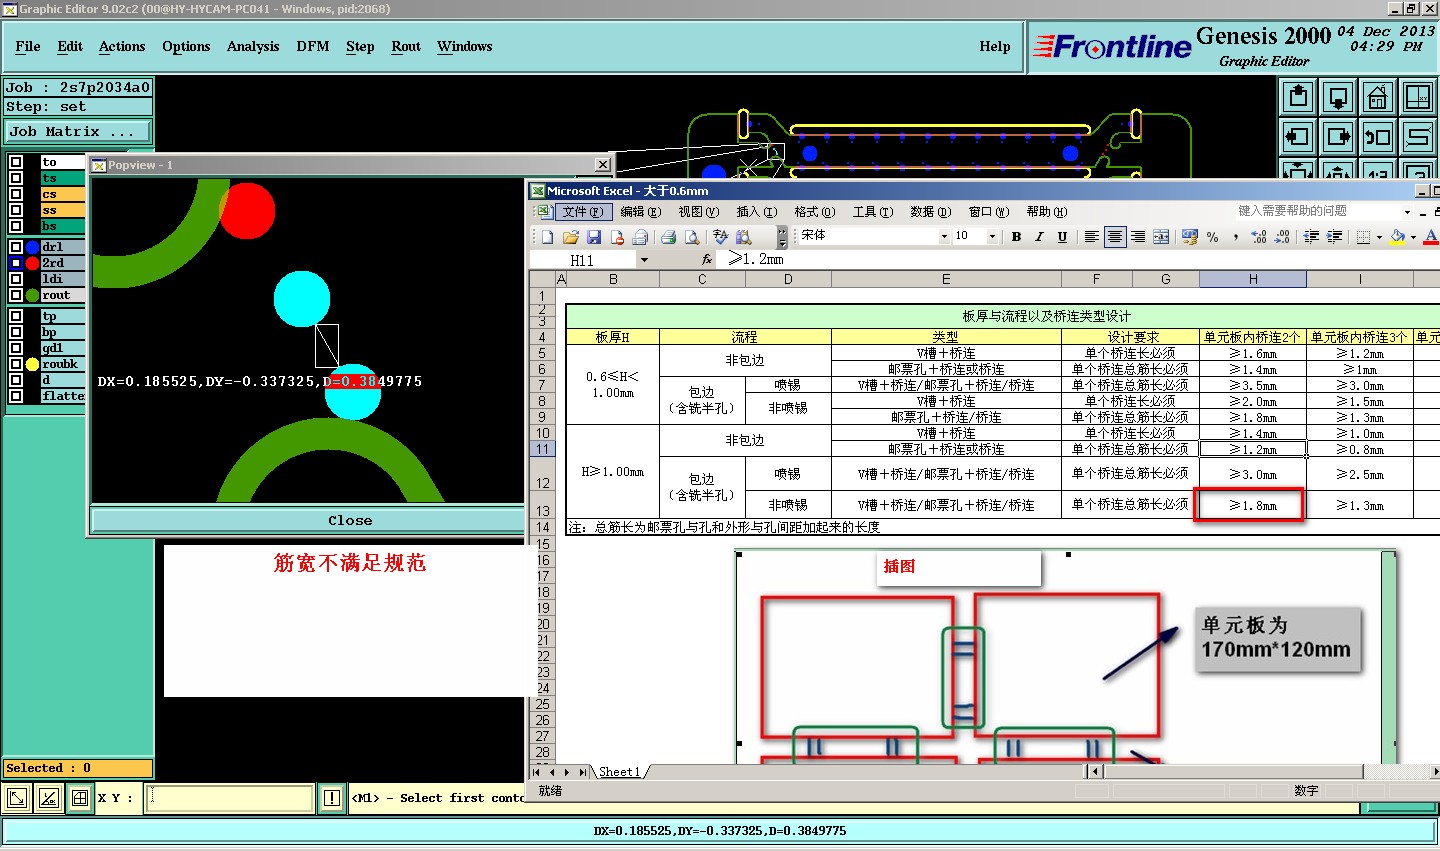Click the fill color paint bucket icon

pos(1397,237)
